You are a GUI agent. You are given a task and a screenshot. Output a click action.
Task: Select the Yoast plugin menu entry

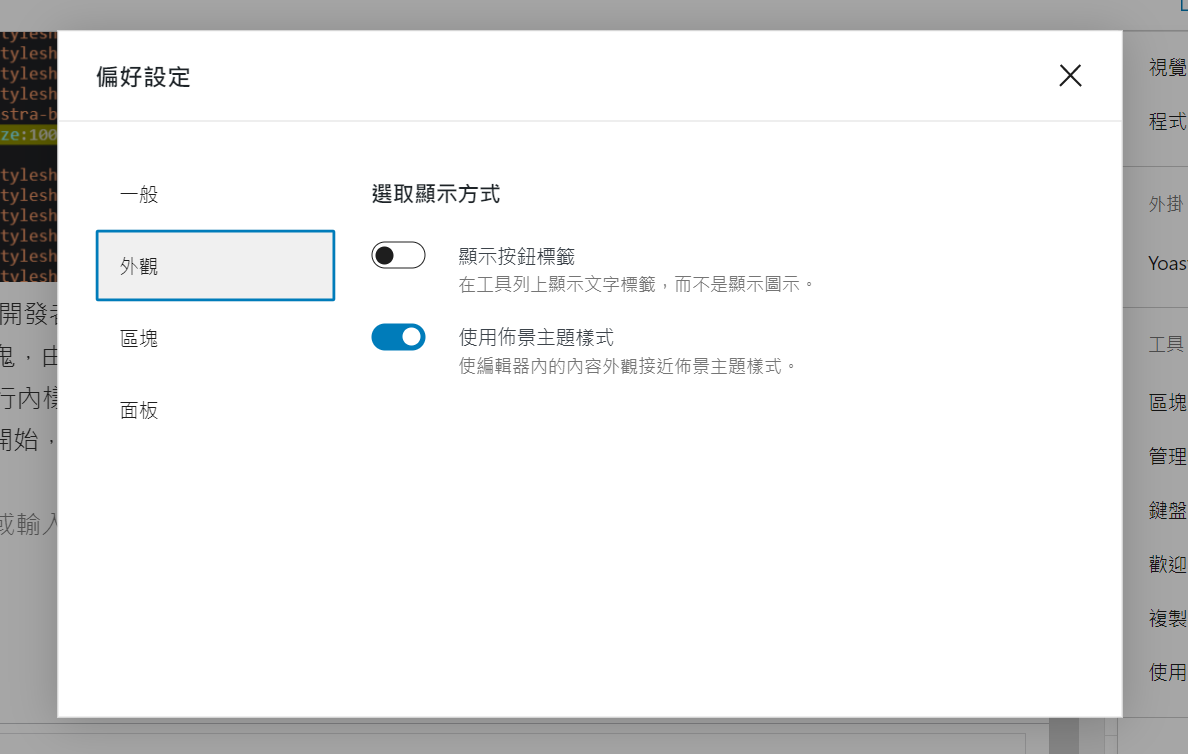(x=1168, y=264)
